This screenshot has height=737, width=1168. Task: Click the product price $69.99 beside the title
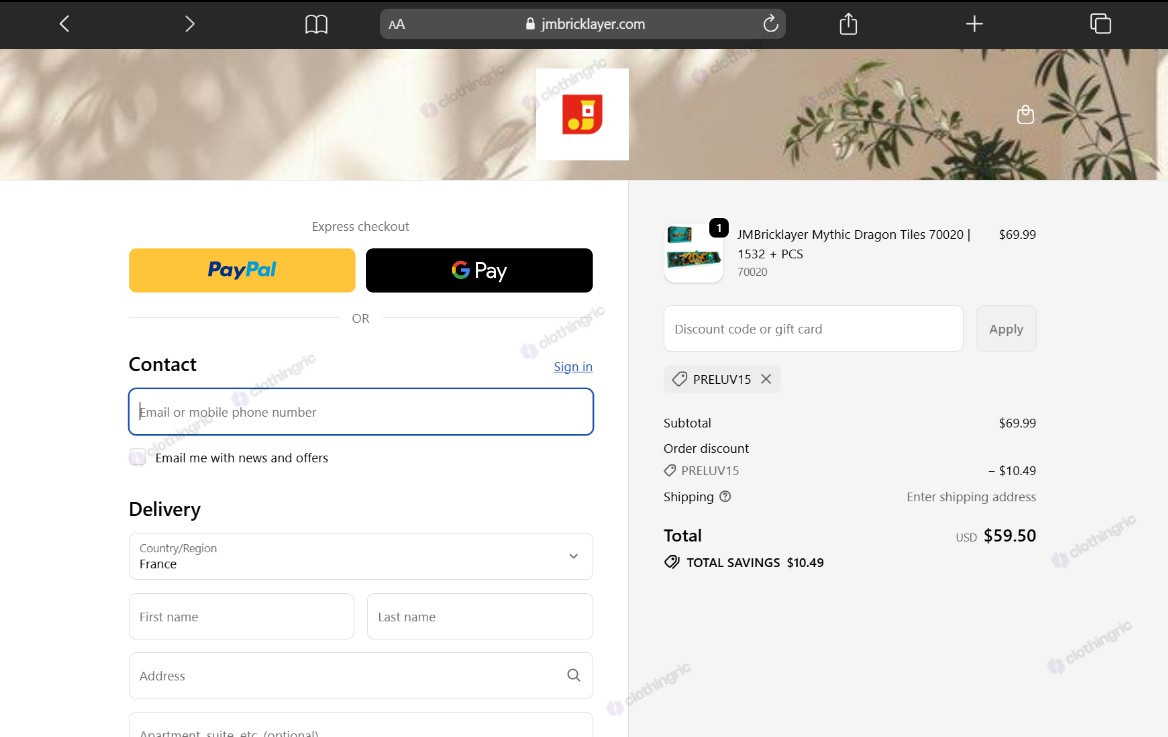[x=1017, y=235]
